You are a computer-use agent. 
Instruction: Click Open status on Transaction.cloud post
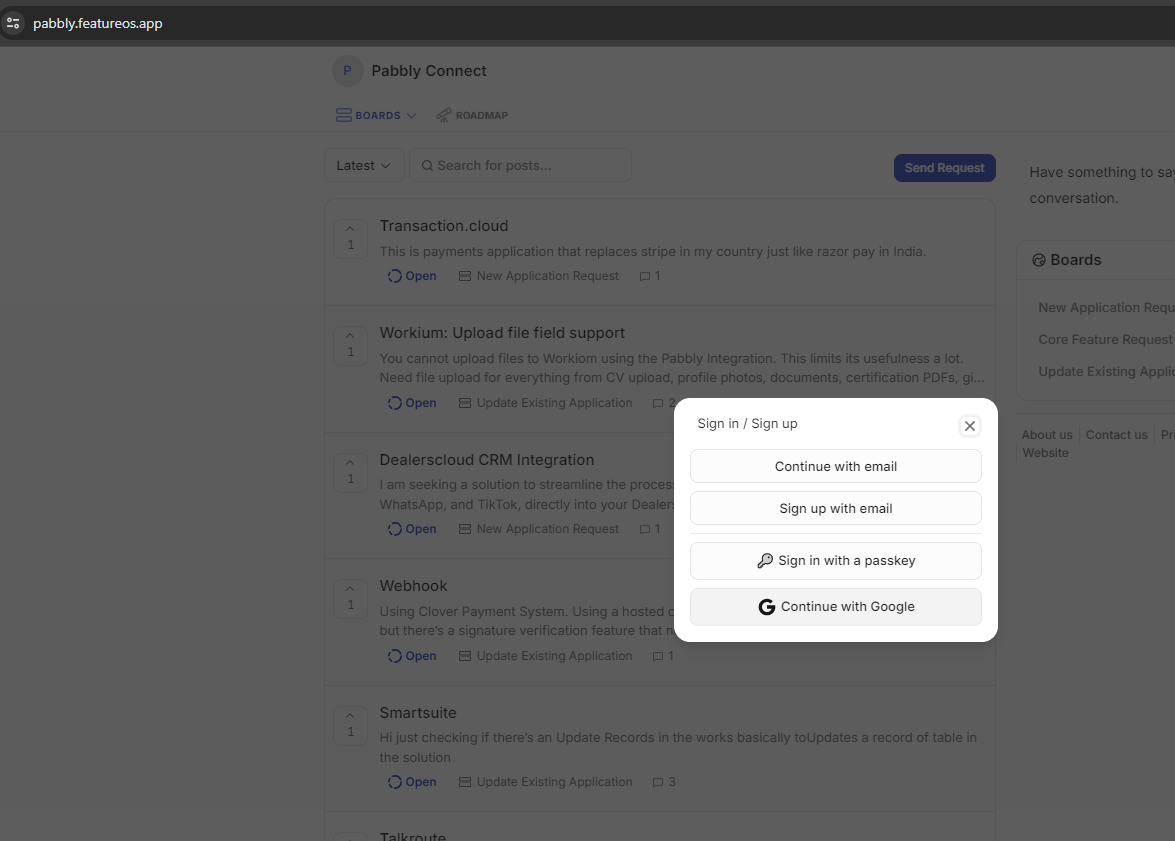412,276
